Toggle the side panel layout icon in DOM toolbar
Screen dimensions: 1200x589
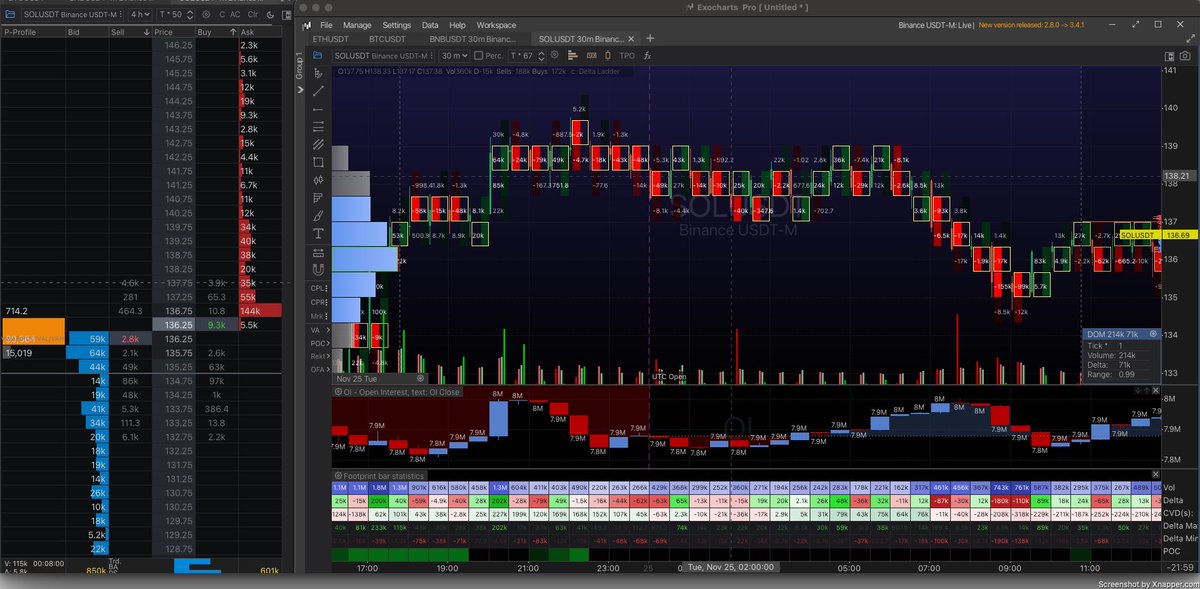pyautogui.click(x=286, y=15)
